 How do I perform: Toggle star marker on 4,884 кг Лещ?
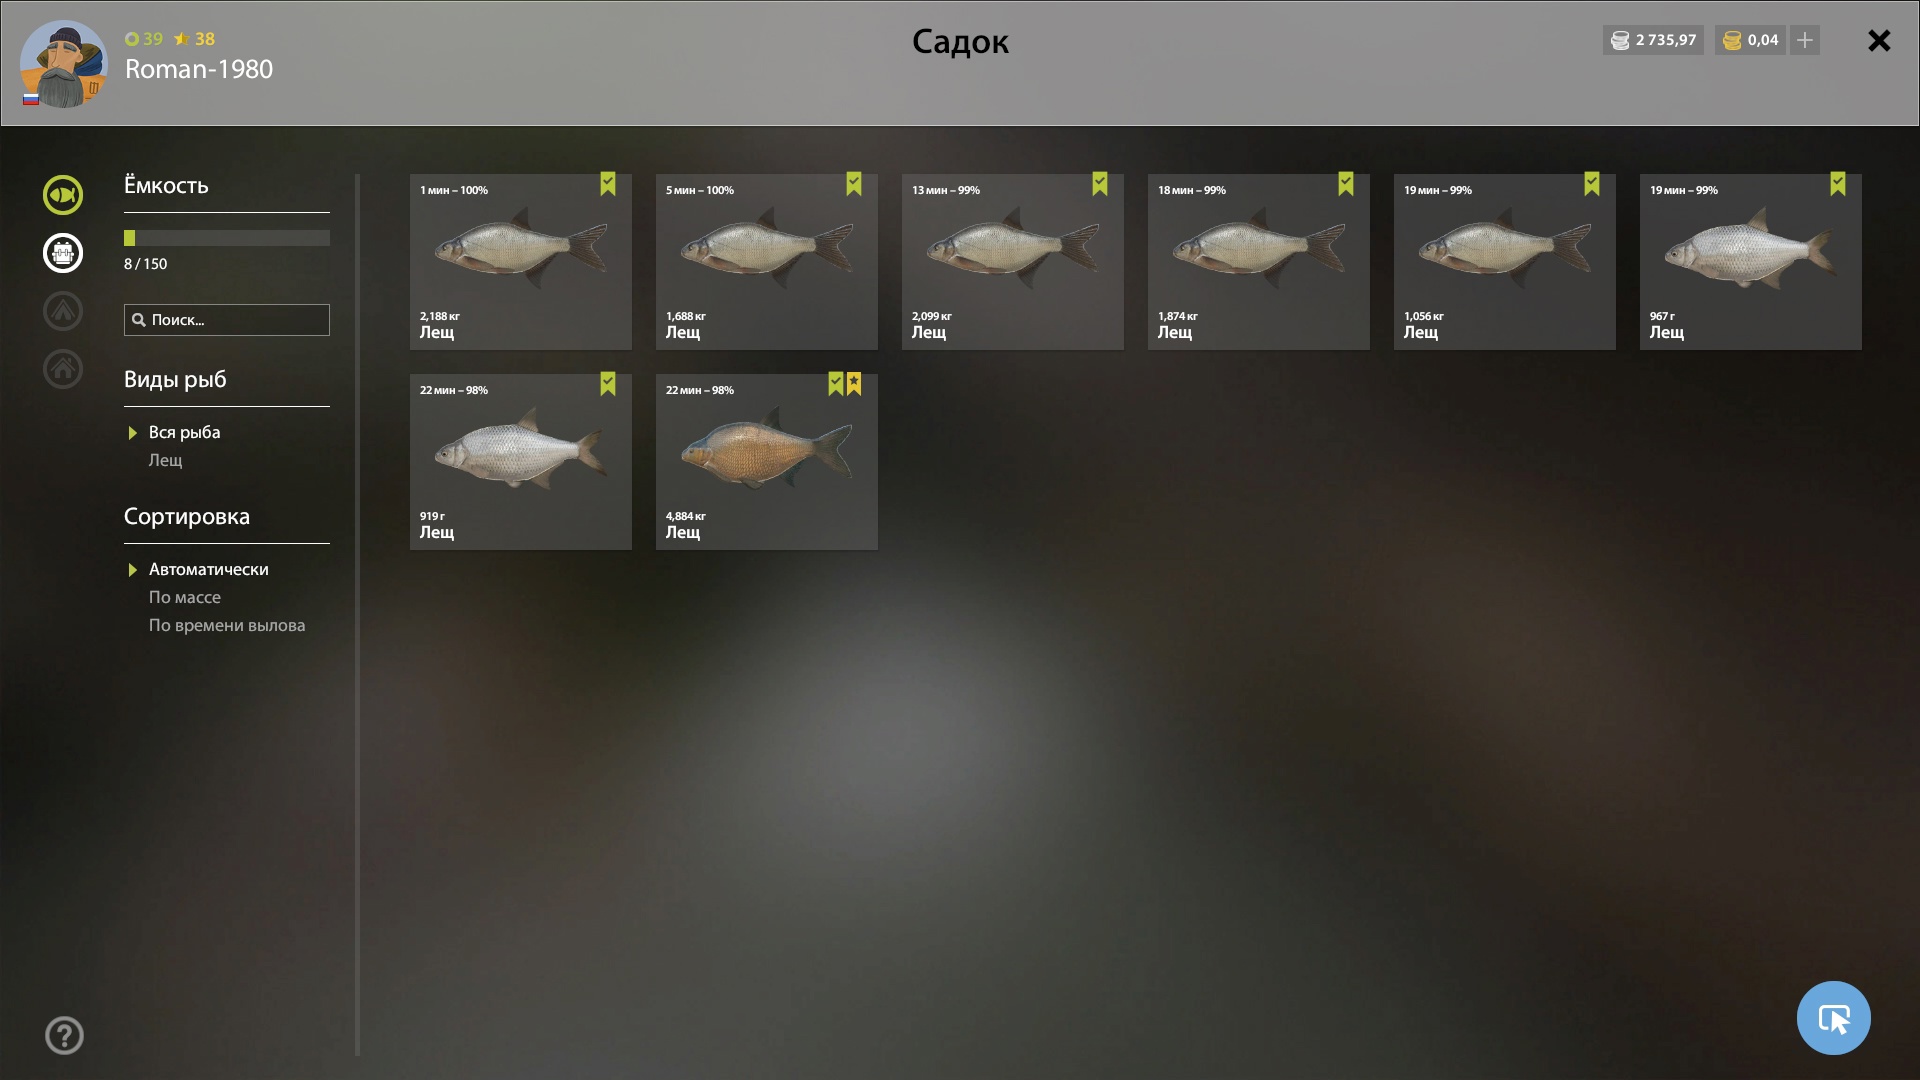(x=854, y=384)
